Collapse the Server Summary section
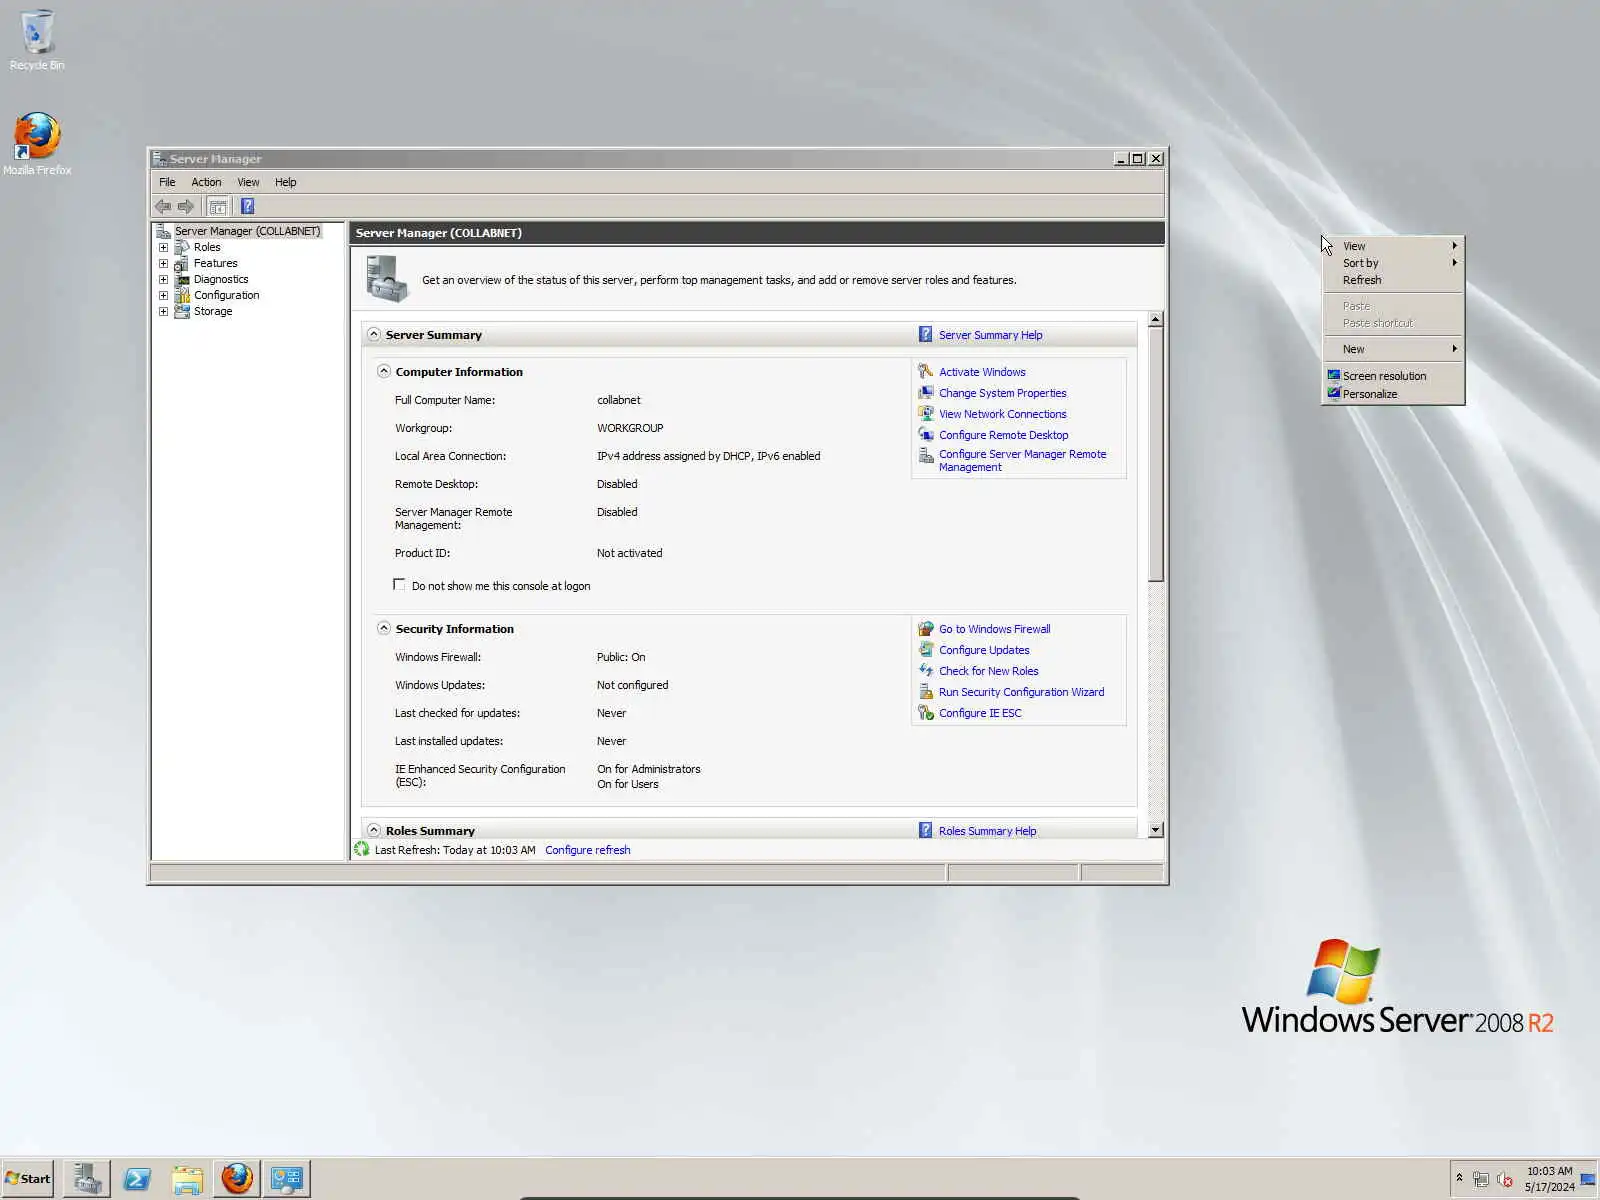Image resolution: width=1600 pixels, height=1200 pixels. (374, 335)
